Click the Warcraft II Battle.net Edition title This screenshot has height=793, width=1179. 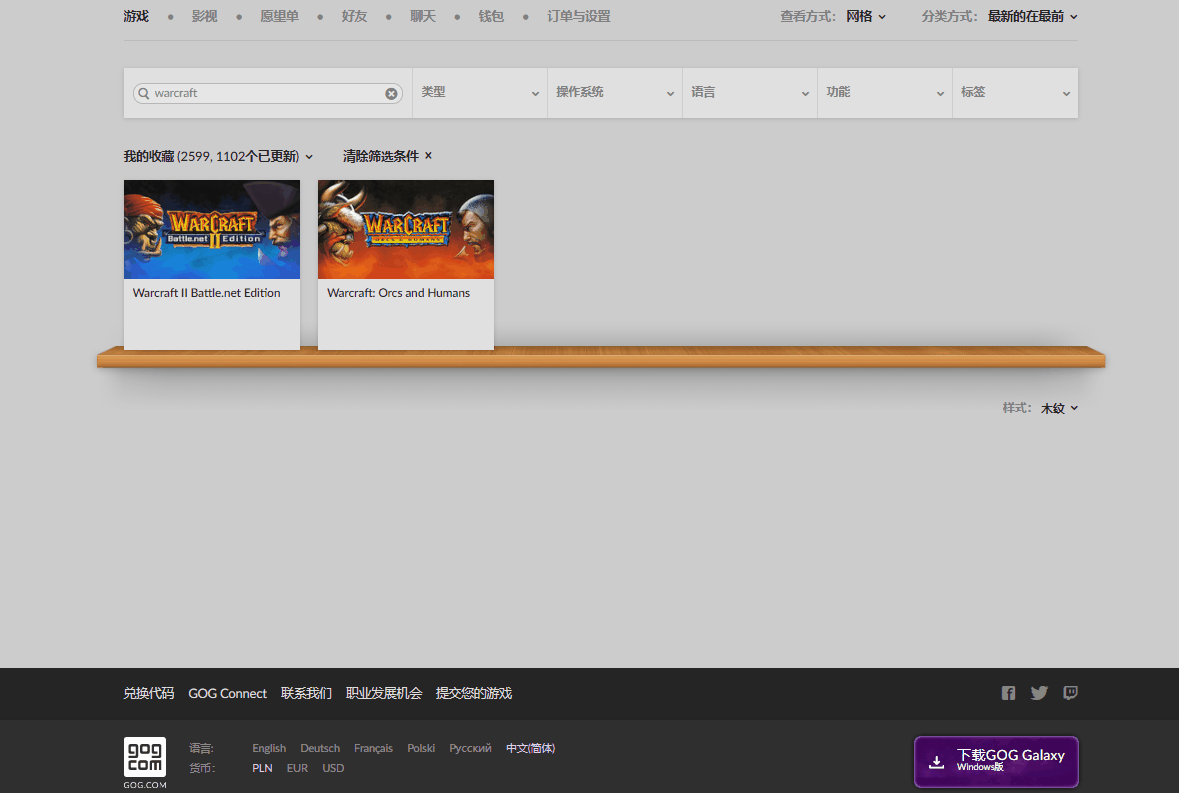click(207, 293)
